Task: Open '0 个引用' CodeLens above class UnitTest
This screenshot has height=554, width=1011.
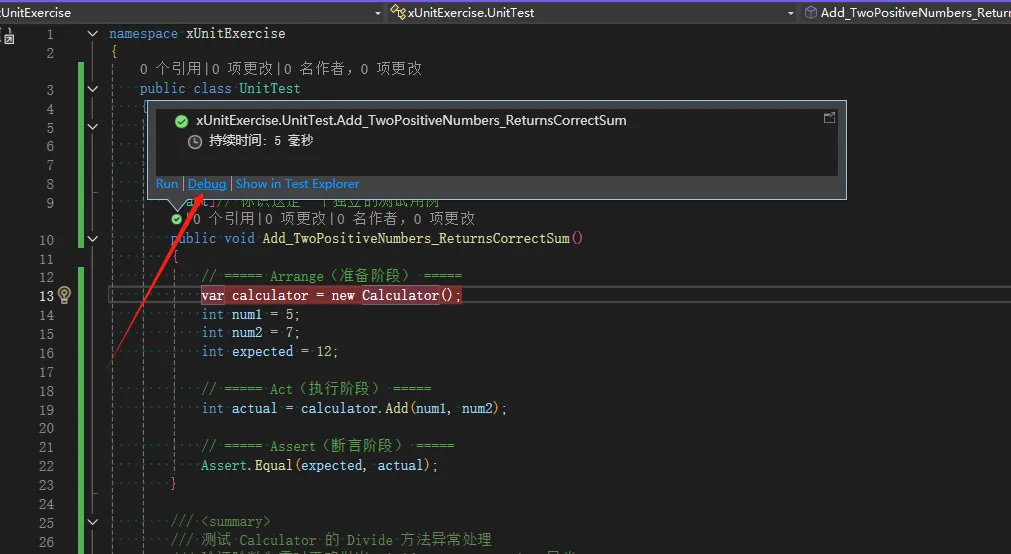Action: tap(171, 68)
